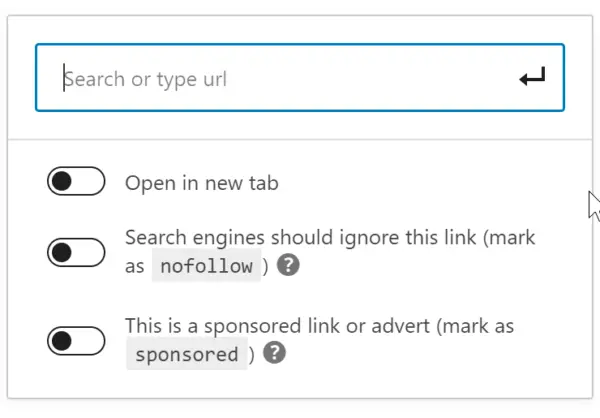This screenshot has width=600, height=418.
Task: Open the help icon beside nofollow
Action: coord(288,265)
